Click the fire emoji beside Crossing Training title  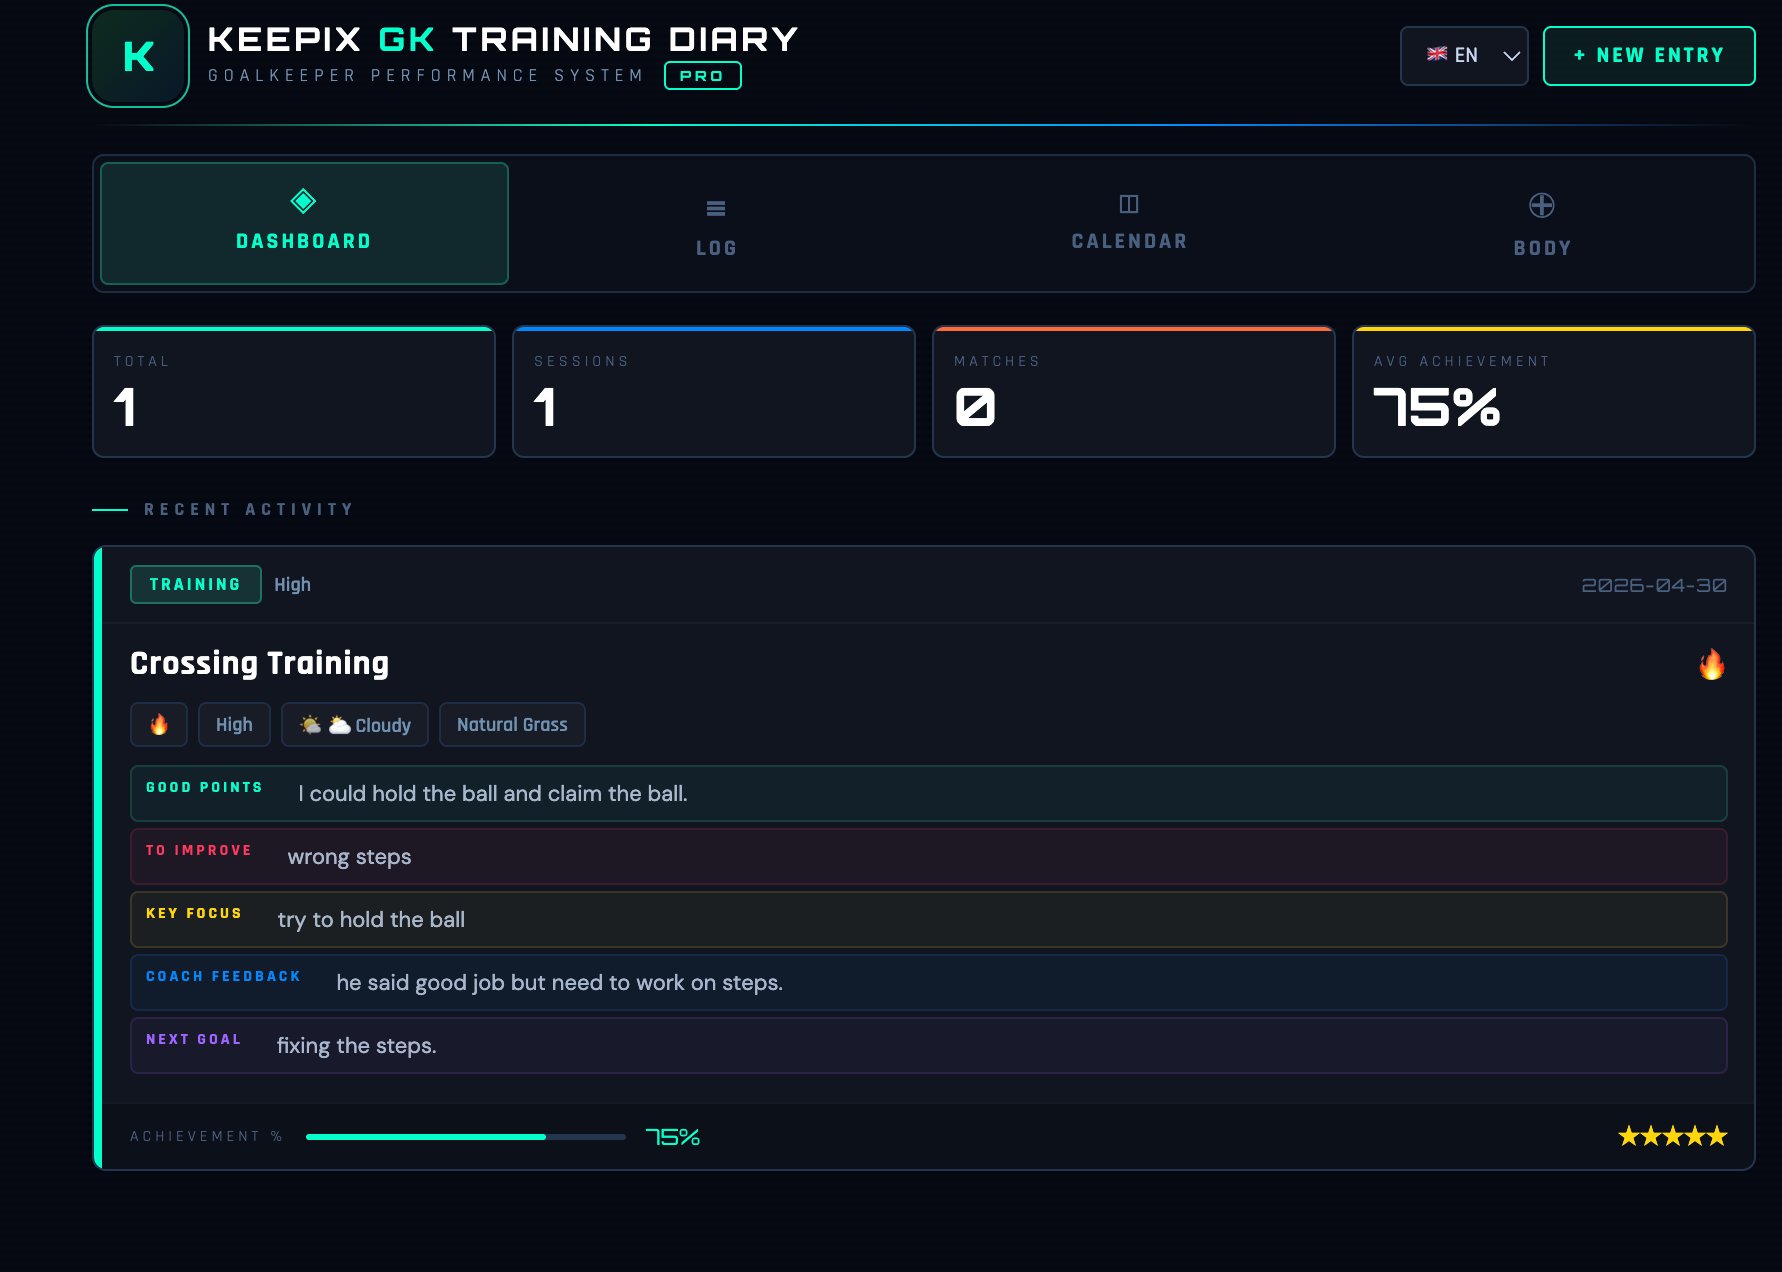[1711, 664]
